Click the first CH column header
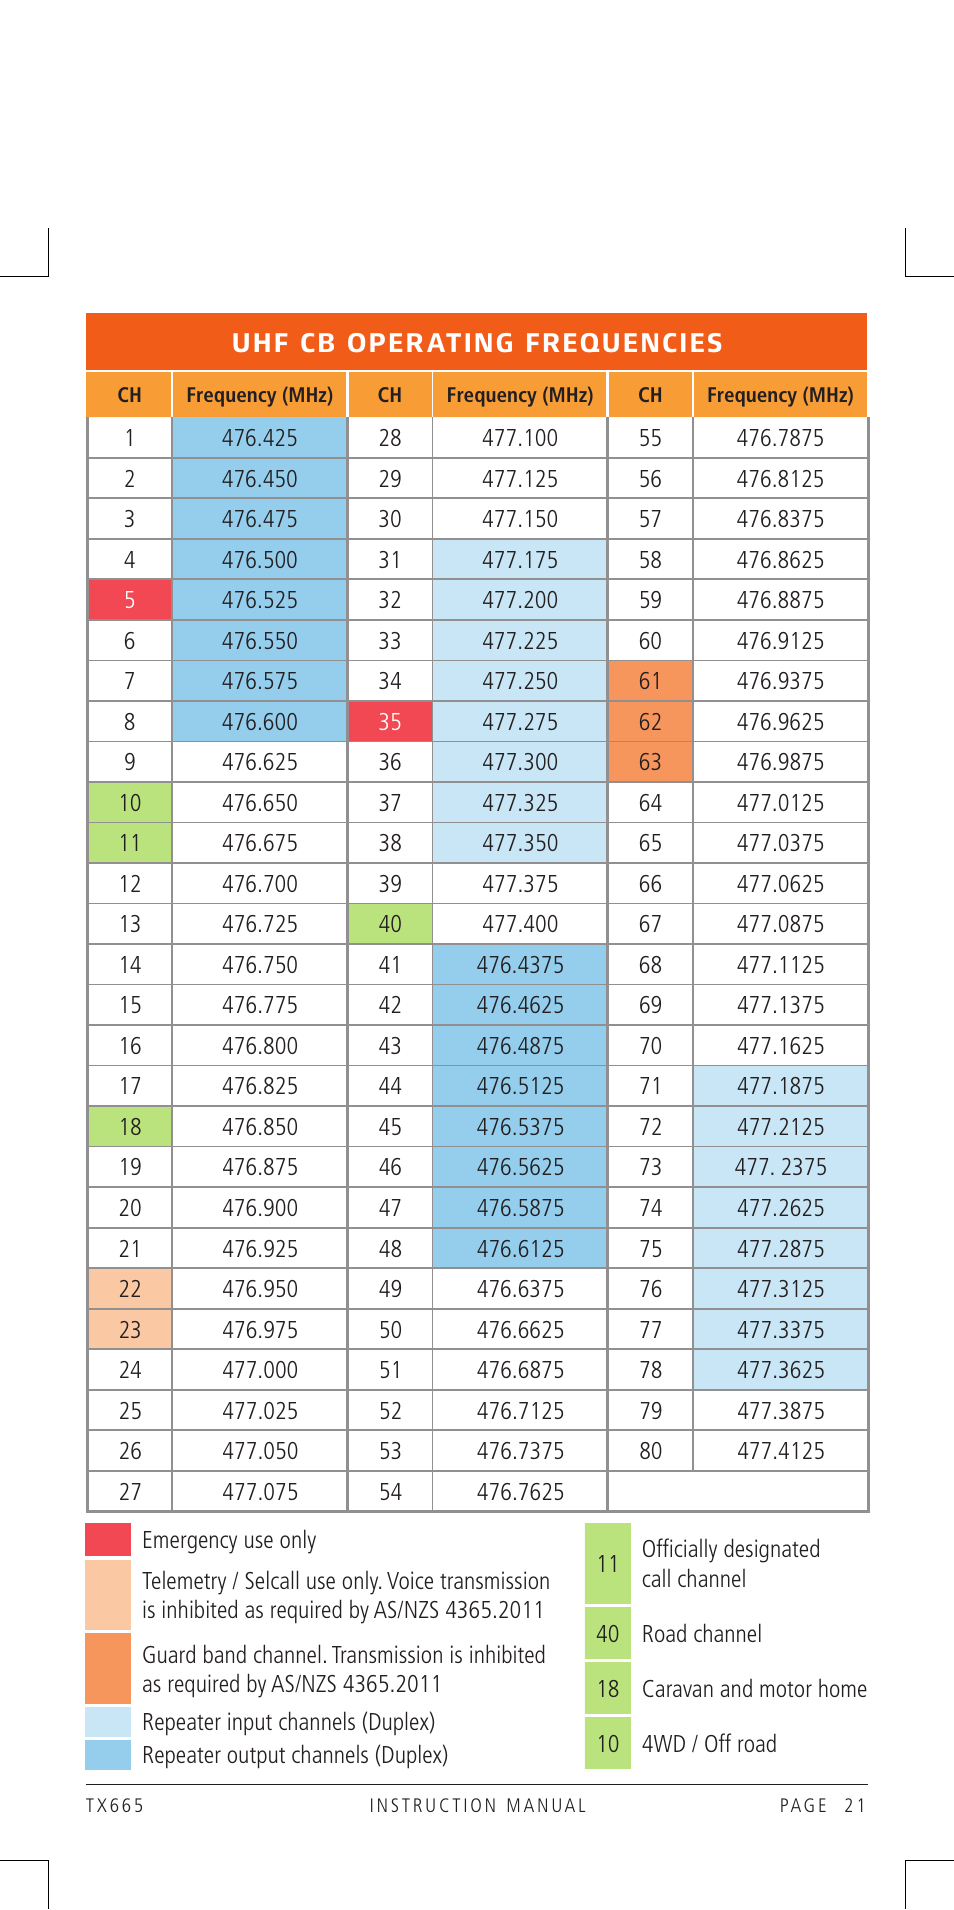Screen dimensions: 954x1910 130,395
